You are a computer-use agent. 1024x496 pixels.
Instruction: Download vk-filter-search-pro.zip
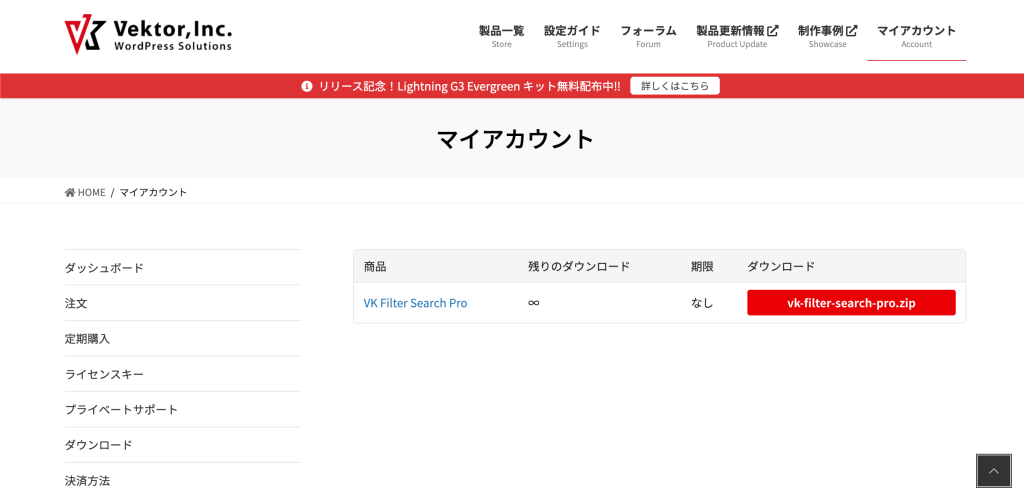click(851, 303)
